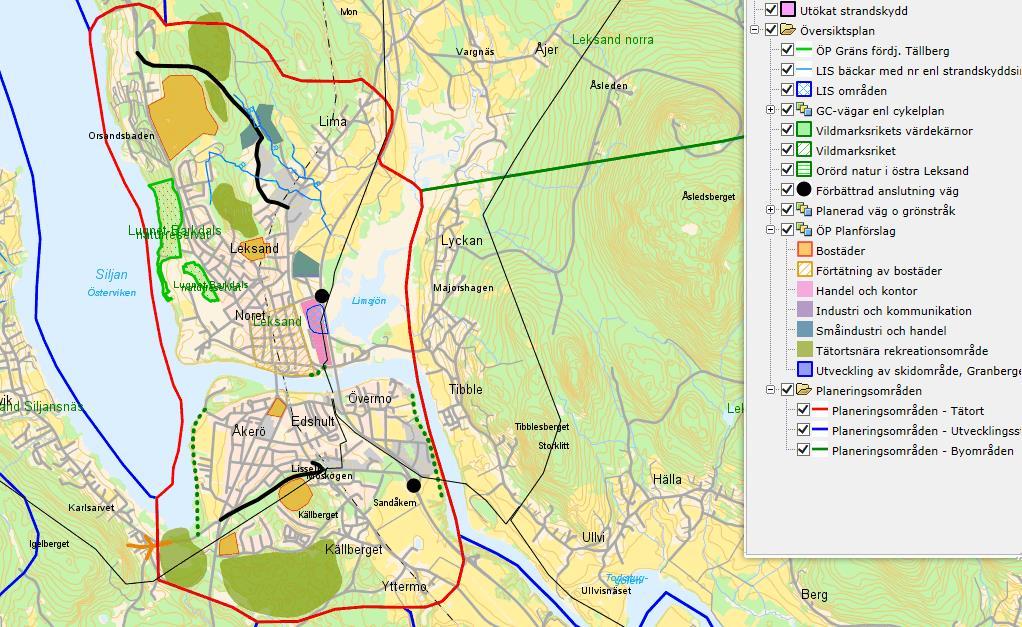Click the Orsandsbaden label on the map
The width and height of the screenshot is (1022, 627).
click(x=122, y=136)
